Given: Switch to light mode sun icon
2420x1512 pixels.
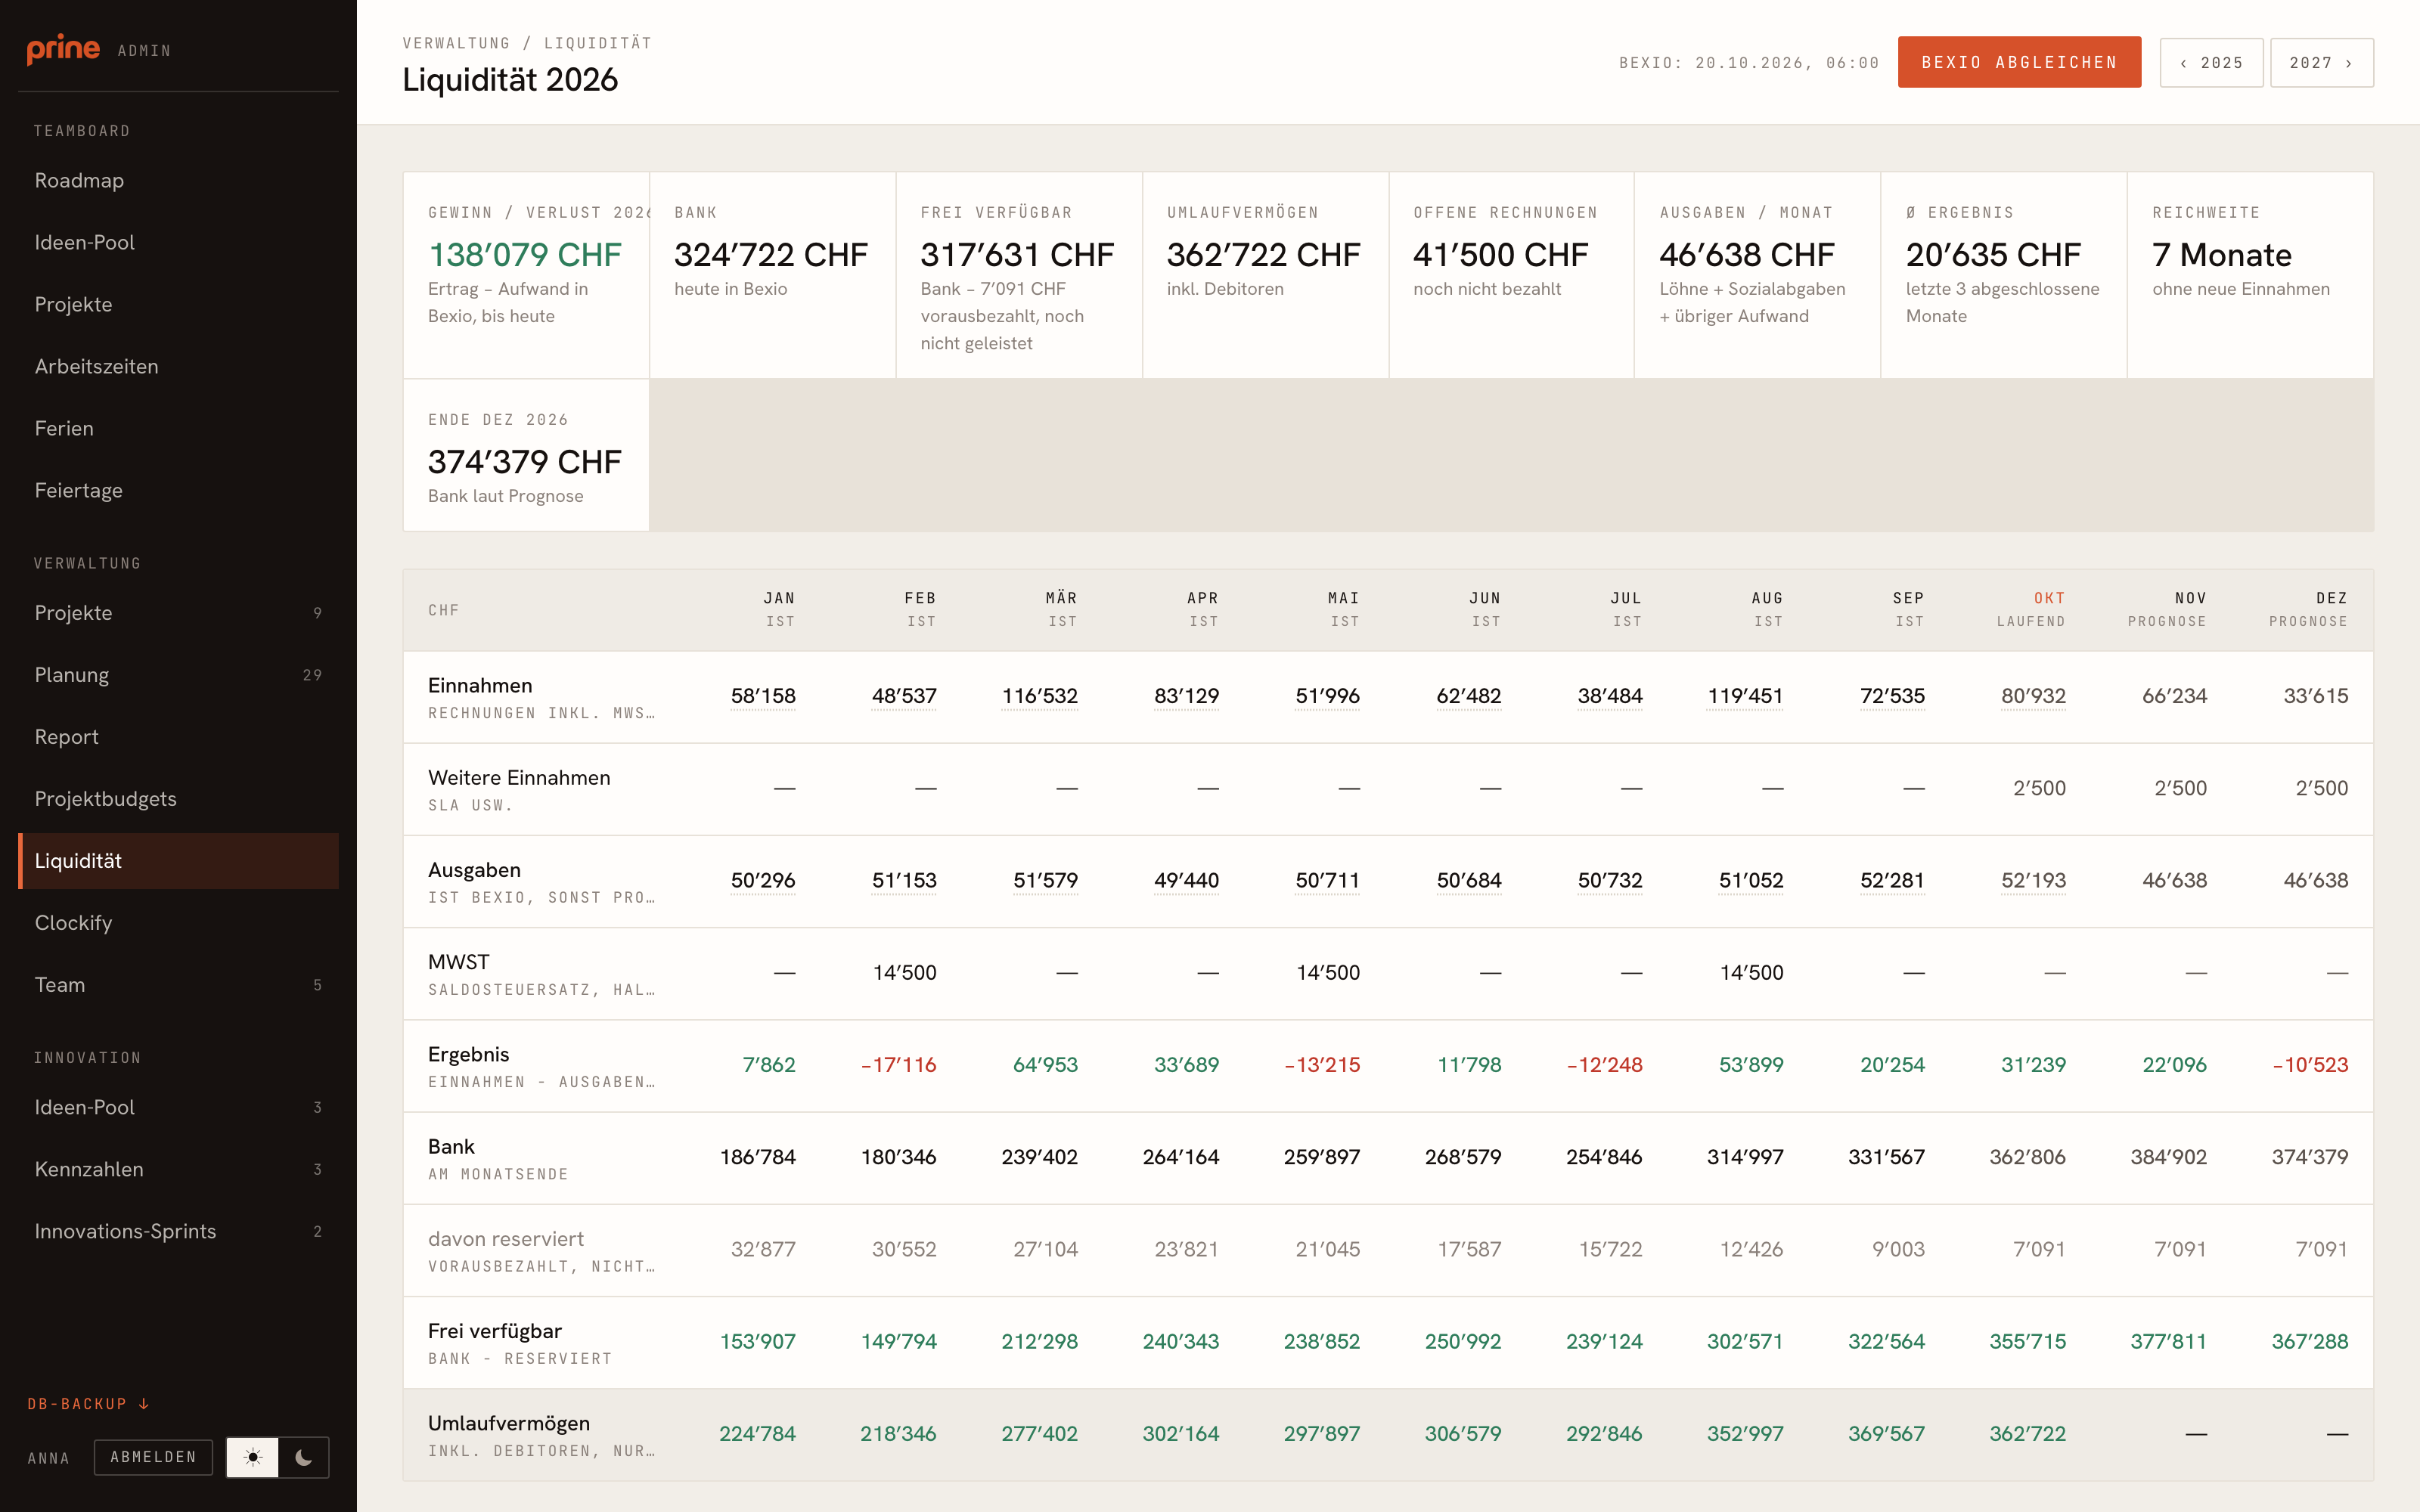Looking at the screenshot, I should coord(253,1457).
